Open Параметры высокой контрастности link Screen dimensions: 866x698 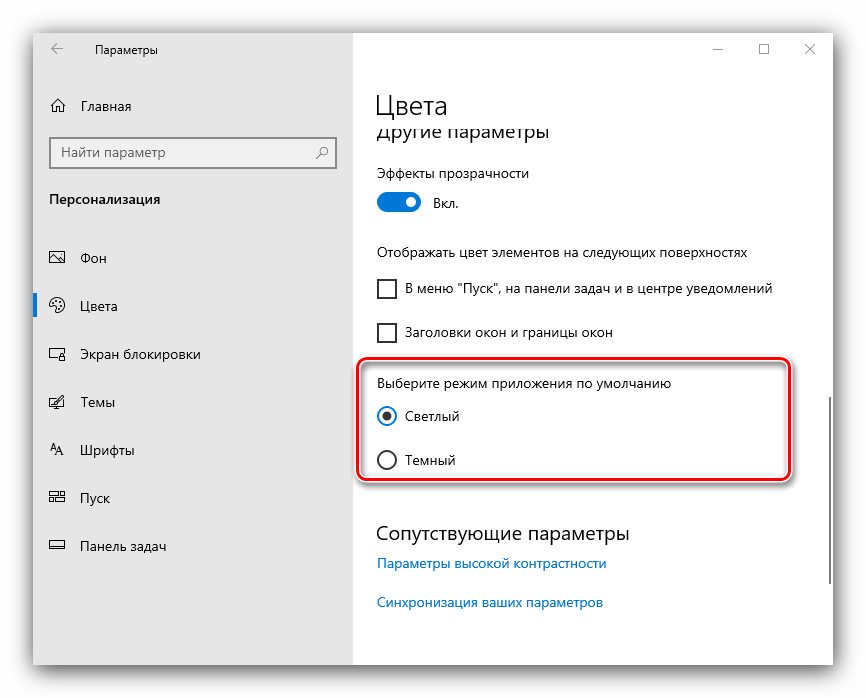click(x=491, y=563)
